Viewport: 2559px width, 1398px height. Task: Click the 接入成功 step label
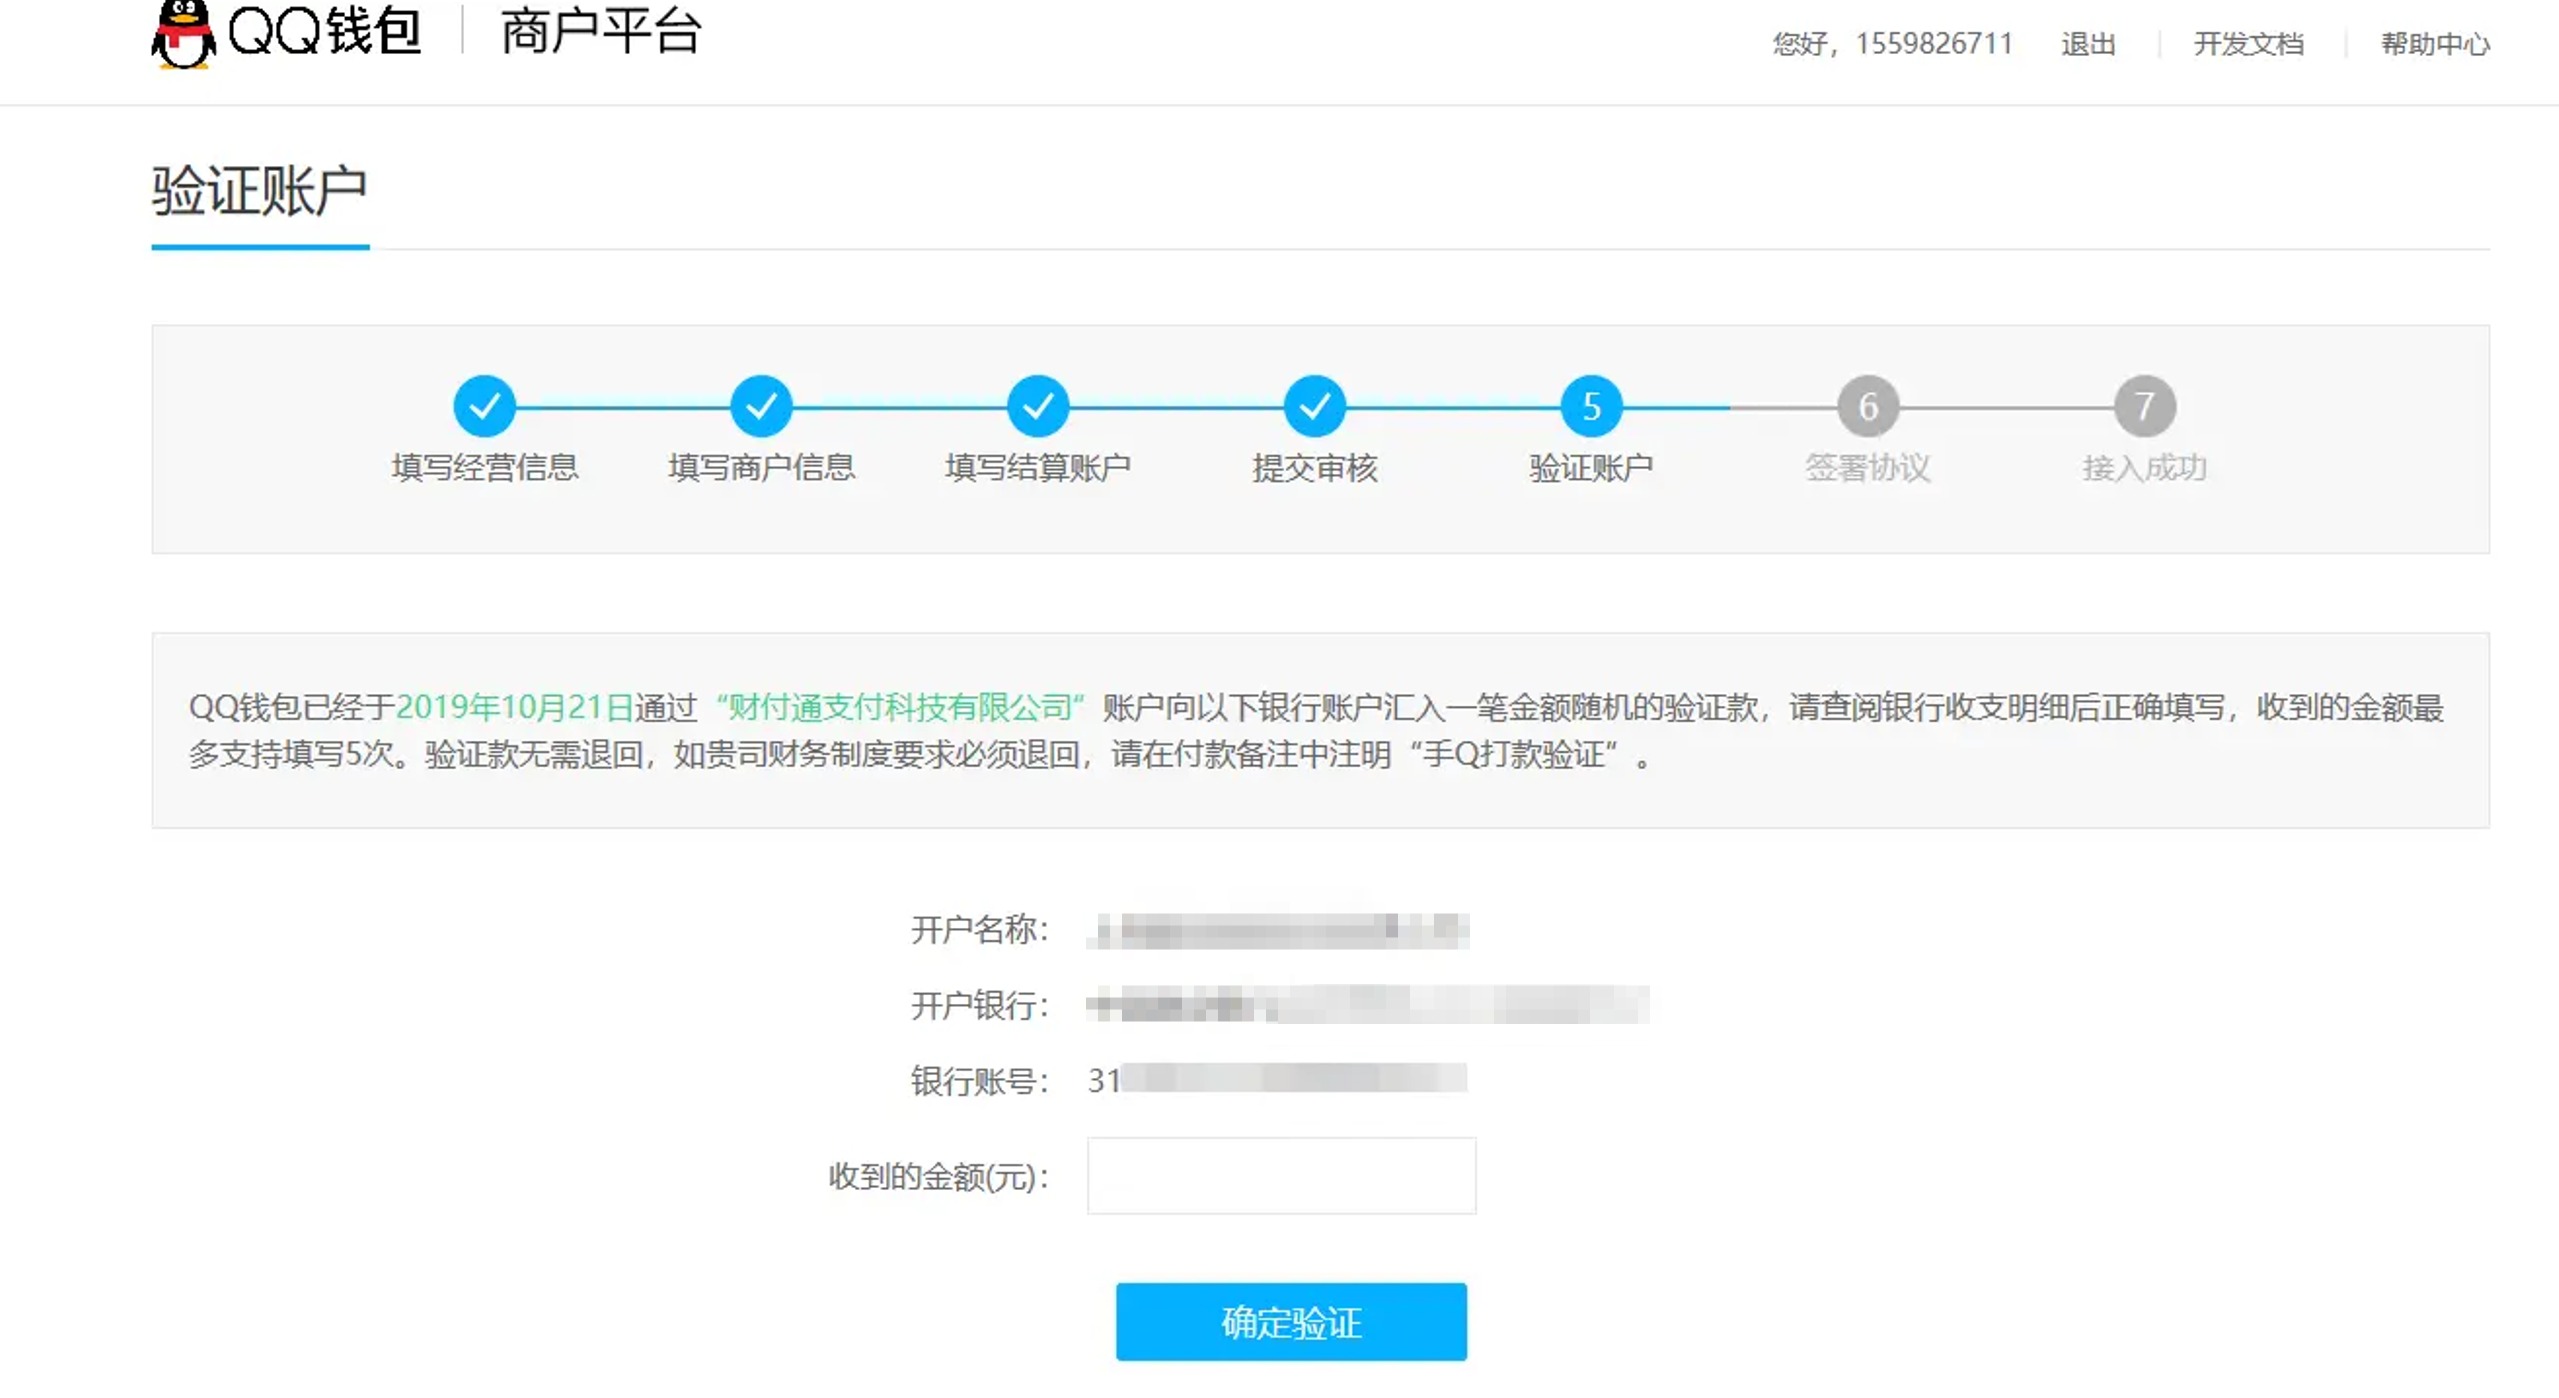[2144, 468]
